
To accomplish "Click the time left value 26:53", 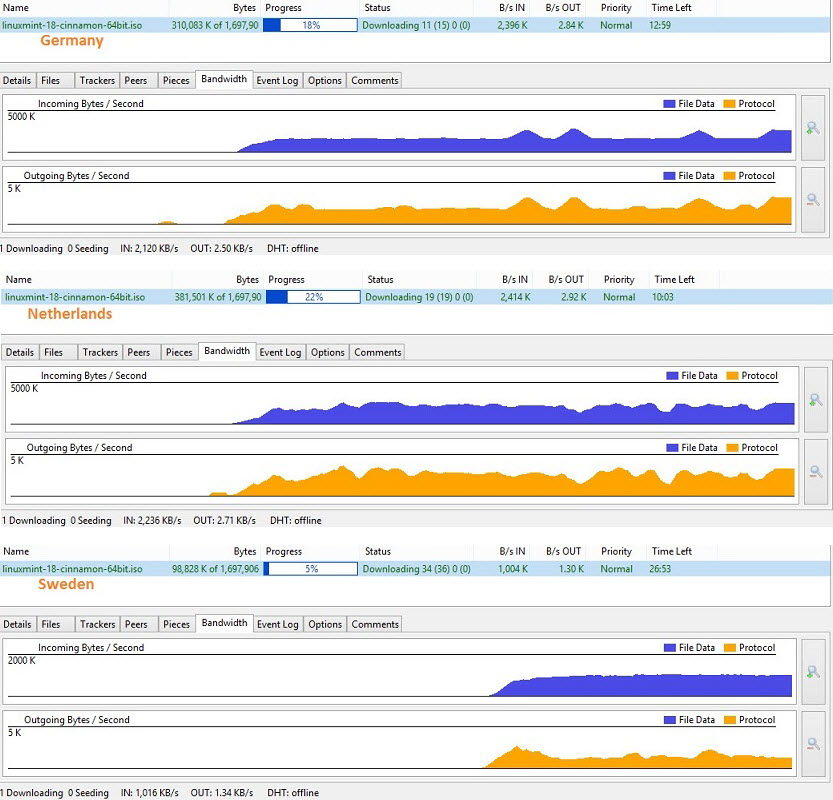I will pyautogui.click(x=660, y=569).
